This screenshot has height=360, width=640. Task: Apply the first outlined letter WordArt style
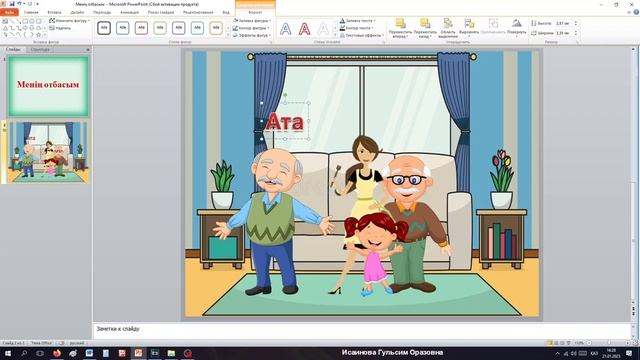pyautogui.click(x=286, y=29)
